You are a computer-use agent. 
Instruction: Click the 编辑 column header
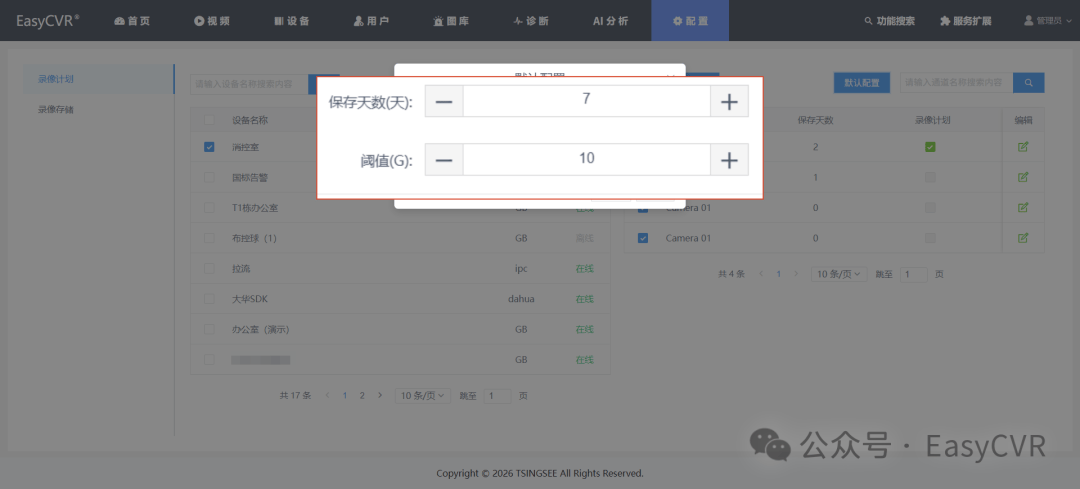point(1024,120)
